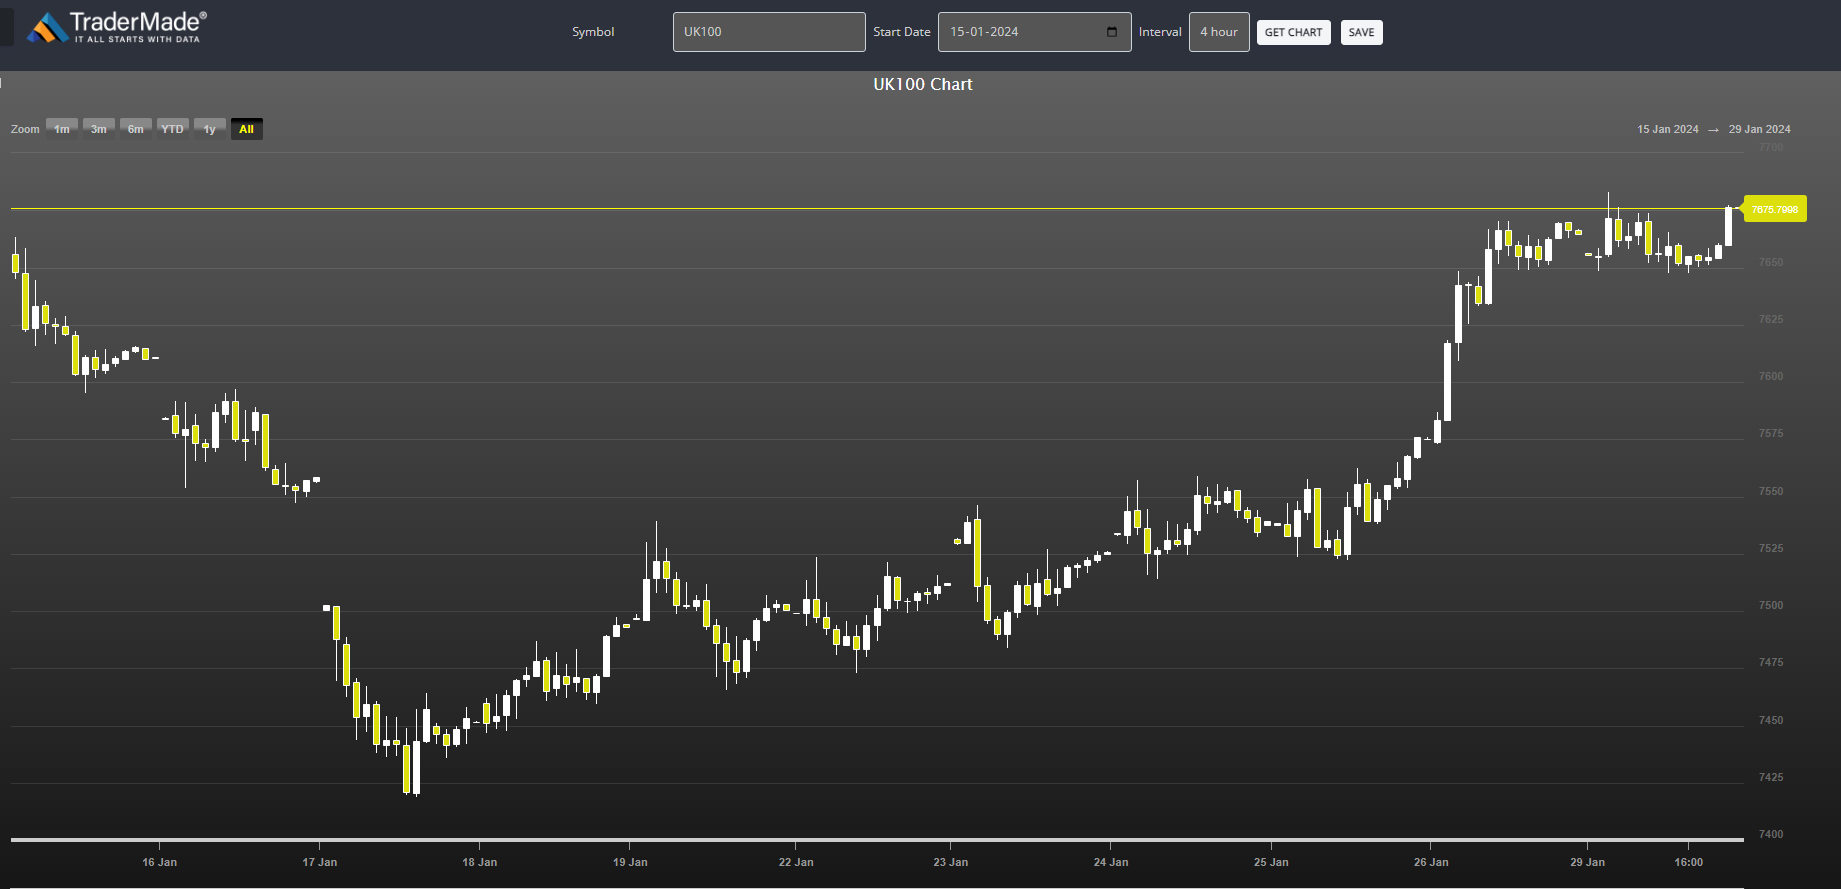Viewport: 1841px width, 889px height.
Task: Click the 19 Jan axis label
Action: (630, 862)
